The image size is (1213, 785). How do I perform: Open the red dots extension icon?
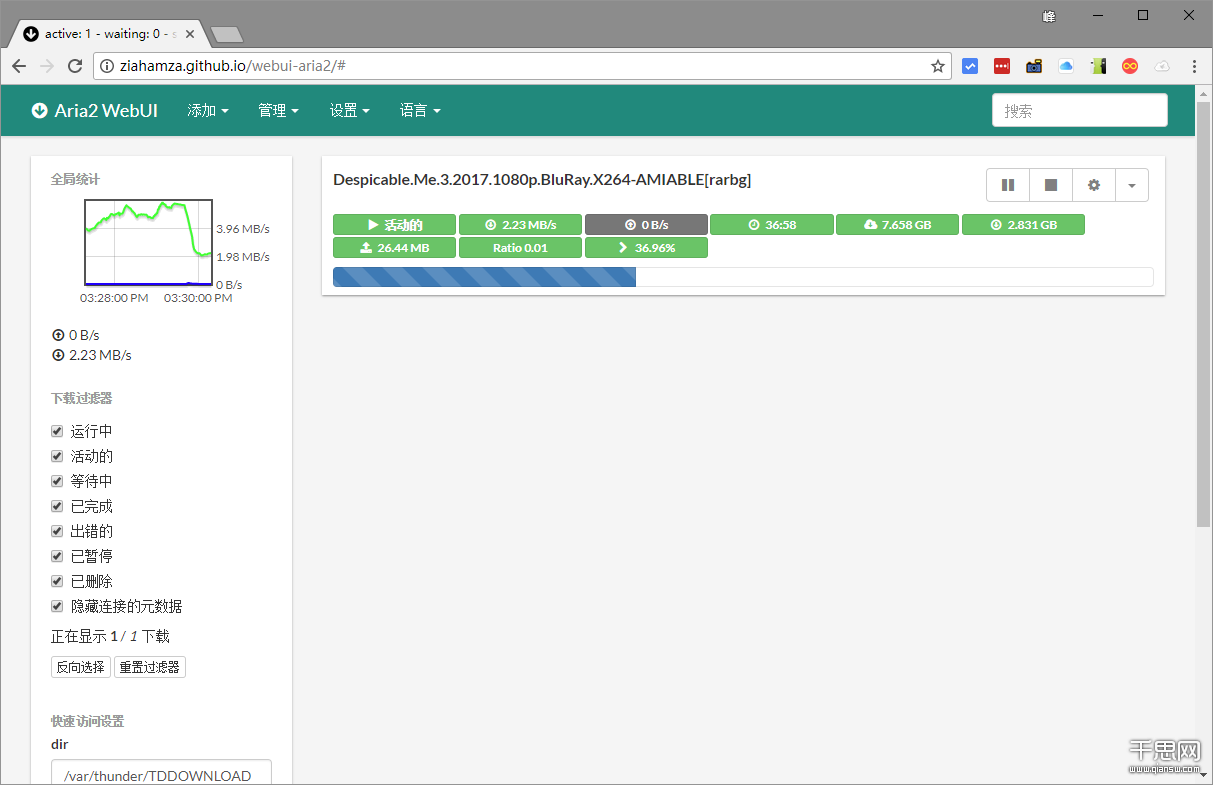(x=1002, y=66)
